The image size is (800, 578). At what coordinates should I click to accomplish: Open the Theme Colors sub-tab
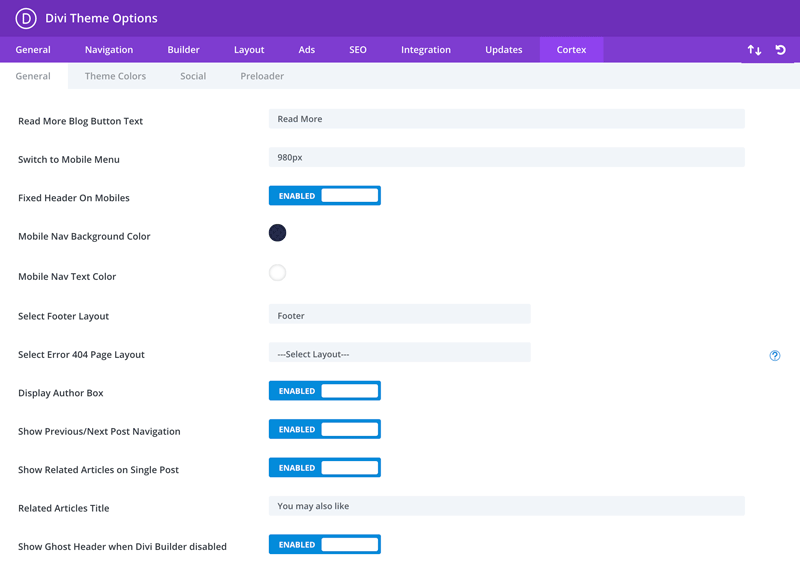click(115, 76)
